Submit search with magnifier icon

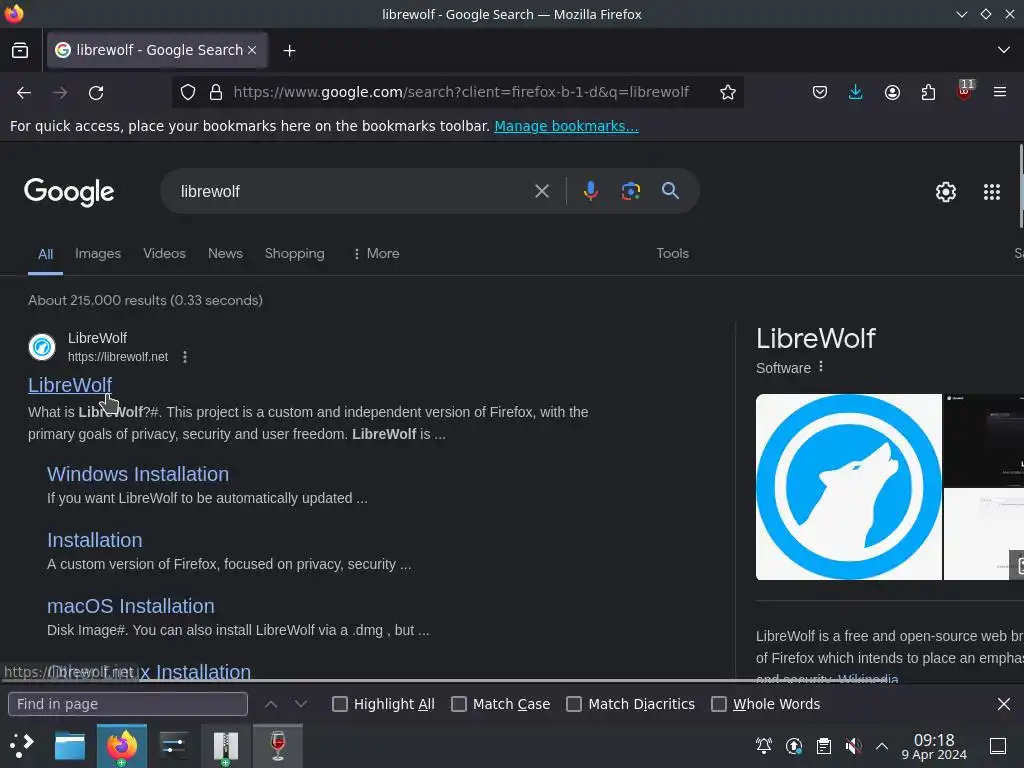pyautogui.click(x=670, y=191)
